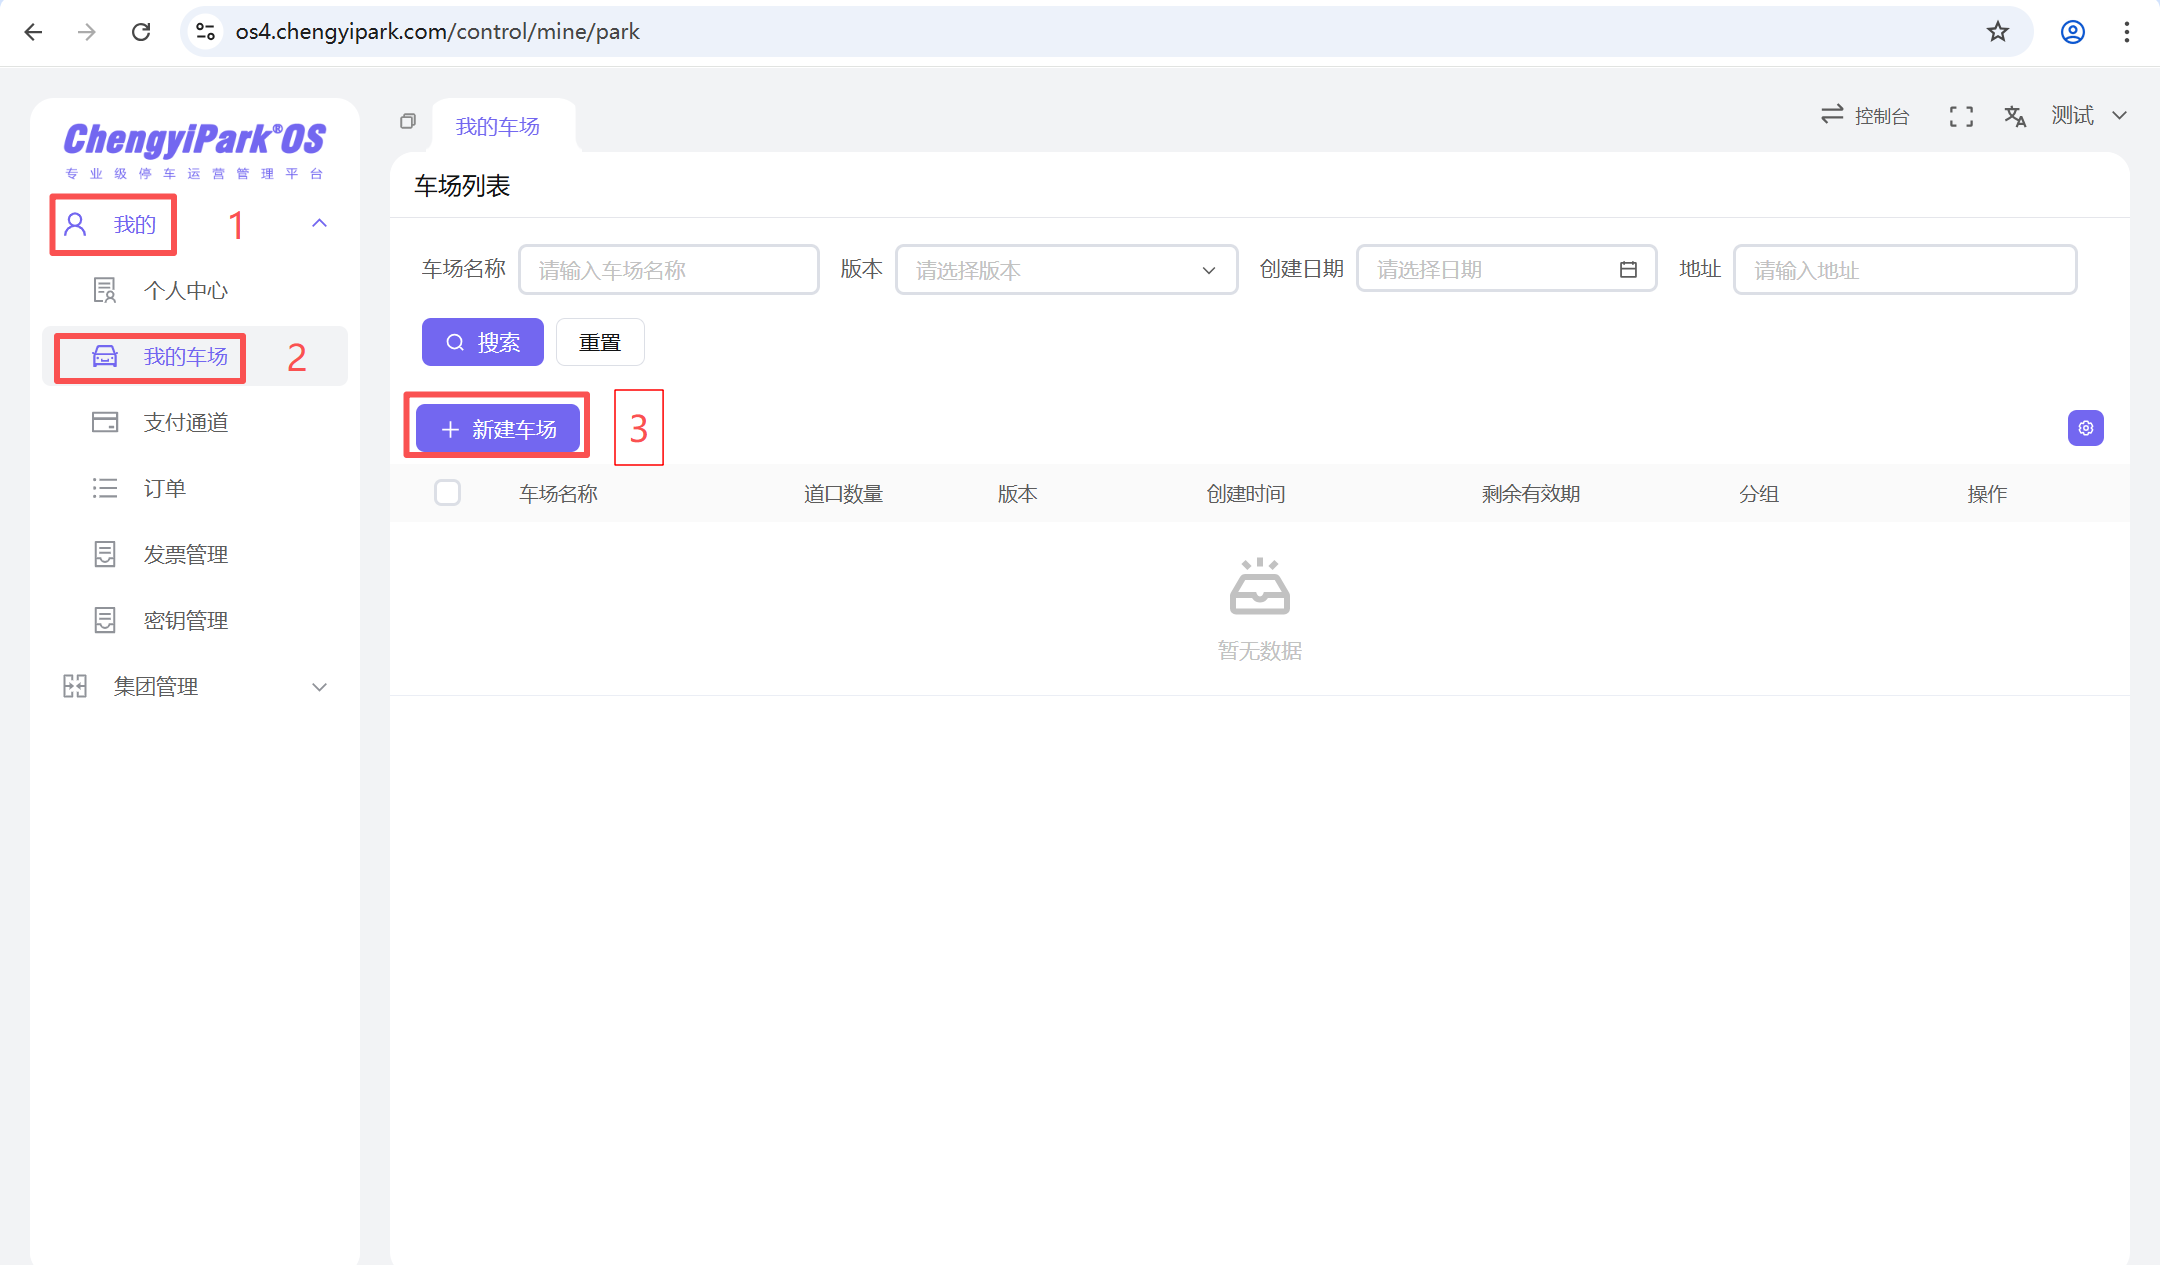Toggle the select-all checkbox in the table header
The width and height of the screenshot is (2160, 1265).
pos(447,493)
